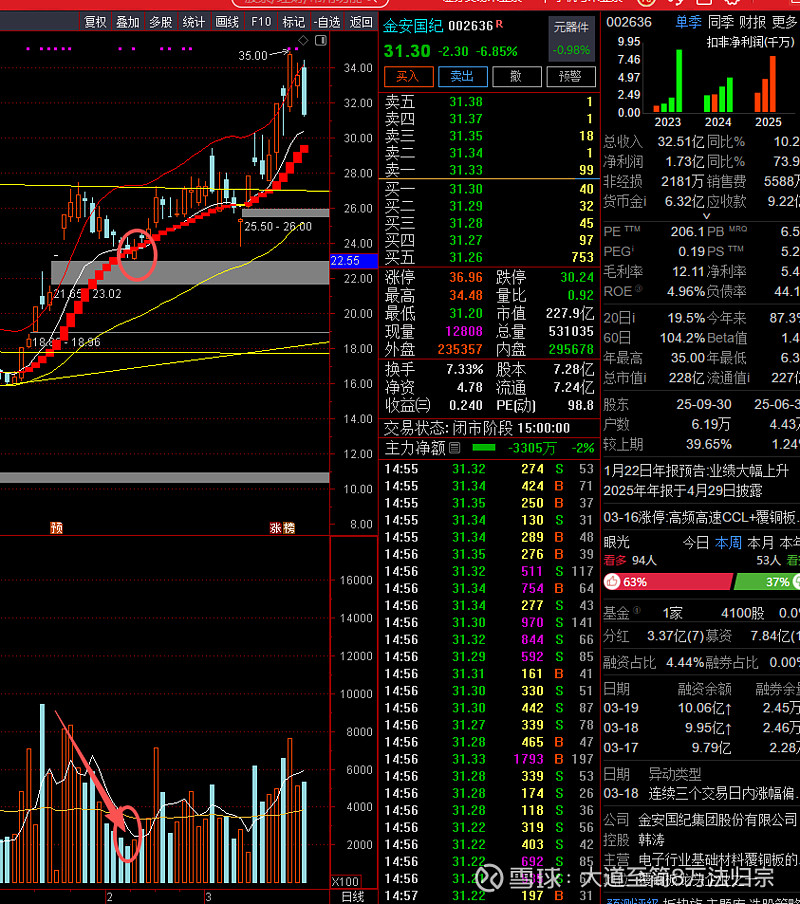Click the info mark beside 20日
The image size is (800, 904).
633,318
